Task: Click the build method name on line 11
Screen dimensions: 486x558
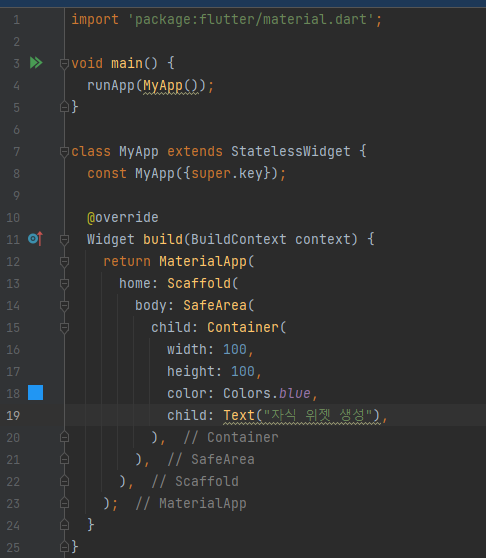Action: [163, 239]
